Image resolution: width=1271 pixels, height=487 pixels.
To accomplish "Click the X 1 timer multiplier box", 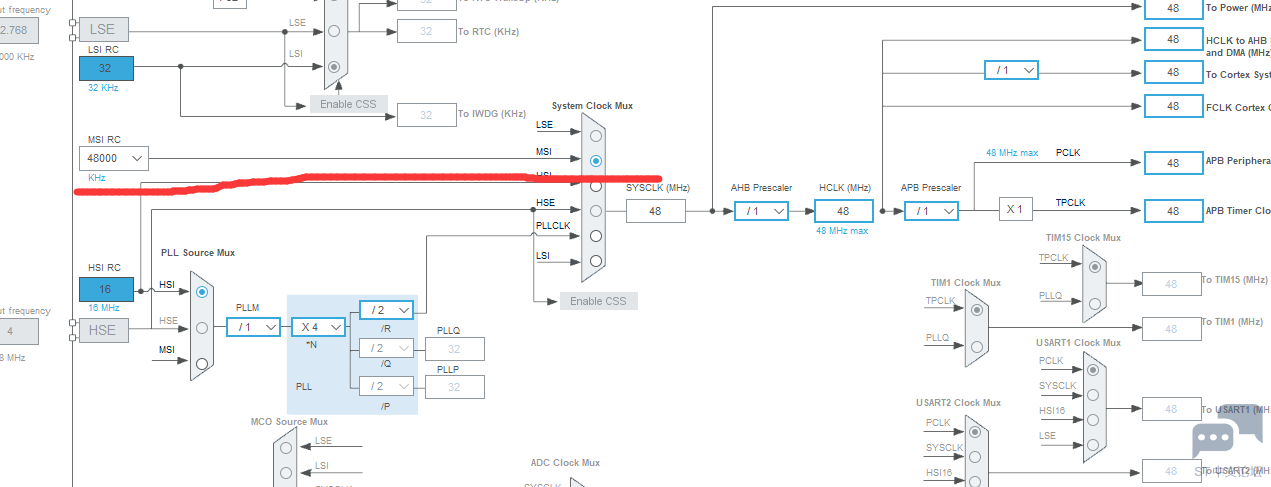I will tap(1014, 209).
